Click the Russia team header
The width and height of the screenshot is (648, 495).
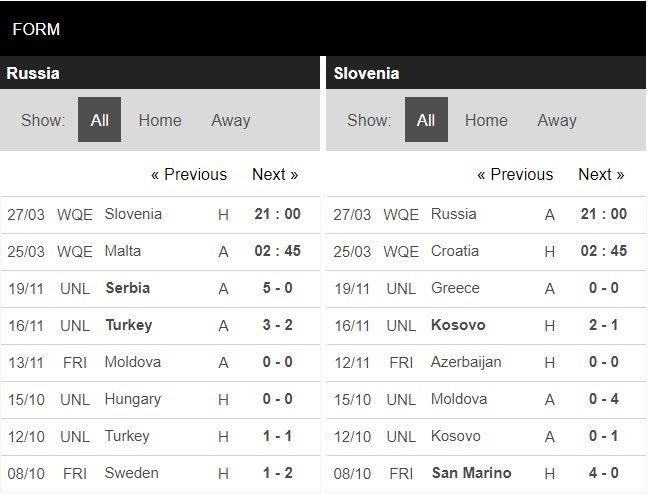point(33,73)
